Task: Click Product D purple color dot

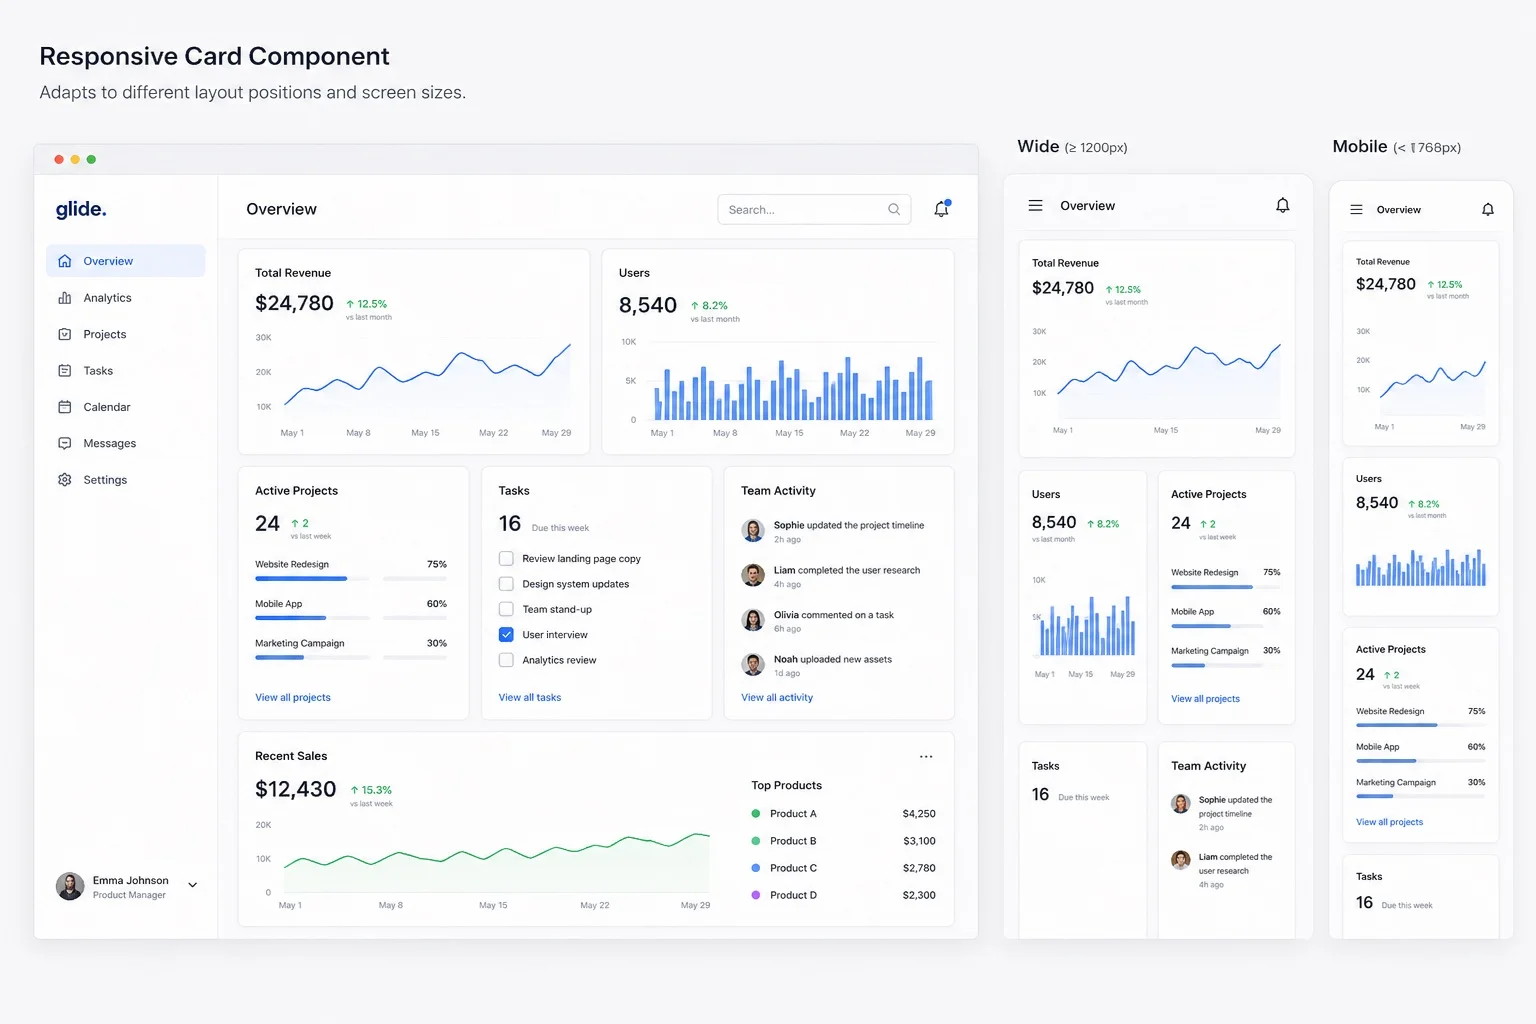Action: [756, 895]
